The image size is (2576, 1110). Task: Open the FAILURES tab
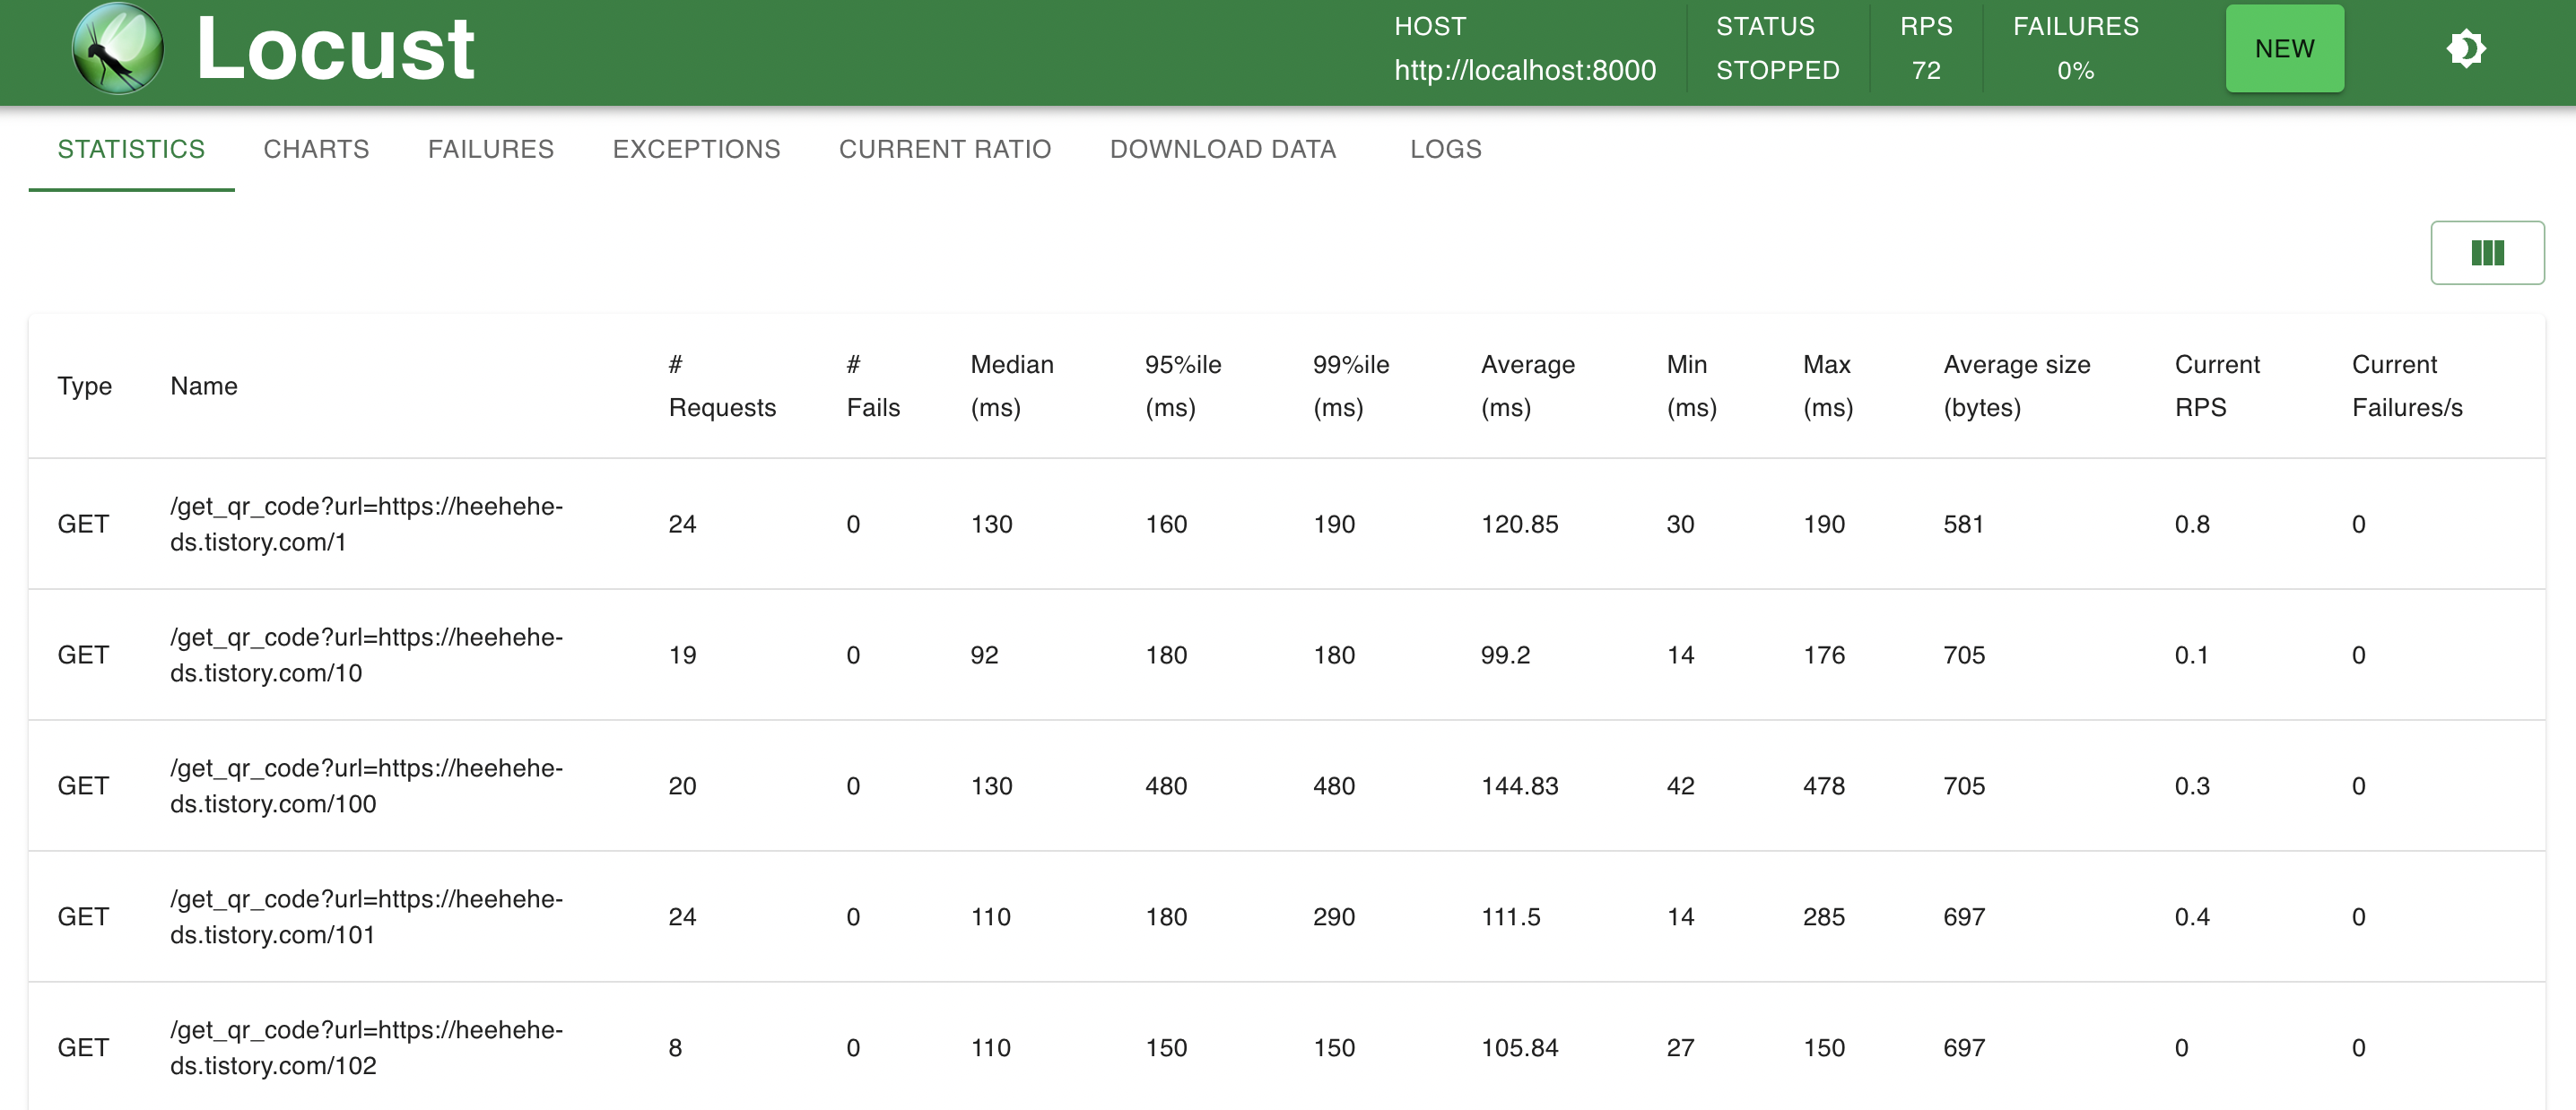(x=490, y=149)
